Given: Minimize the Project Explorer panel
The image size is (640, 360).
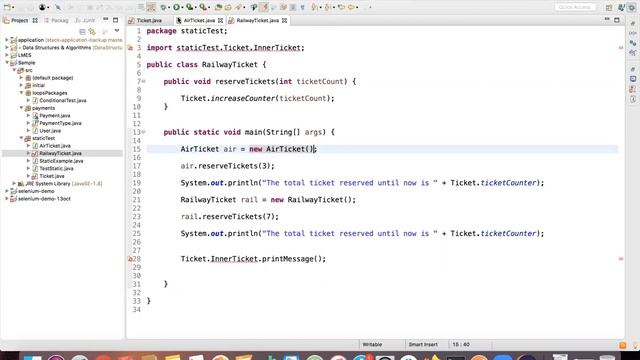Looking at the screenshot, I should tap(106, 20).
